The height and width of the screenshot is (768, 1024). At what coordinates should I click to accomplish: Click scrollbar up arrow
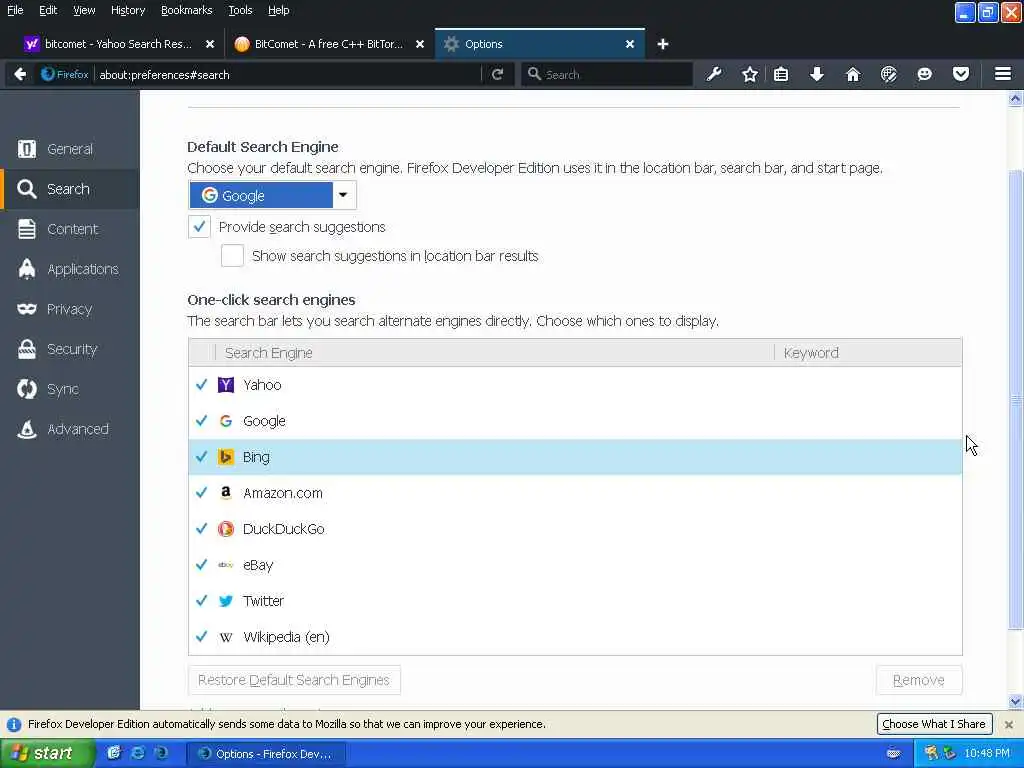(x=1016, y=99)
